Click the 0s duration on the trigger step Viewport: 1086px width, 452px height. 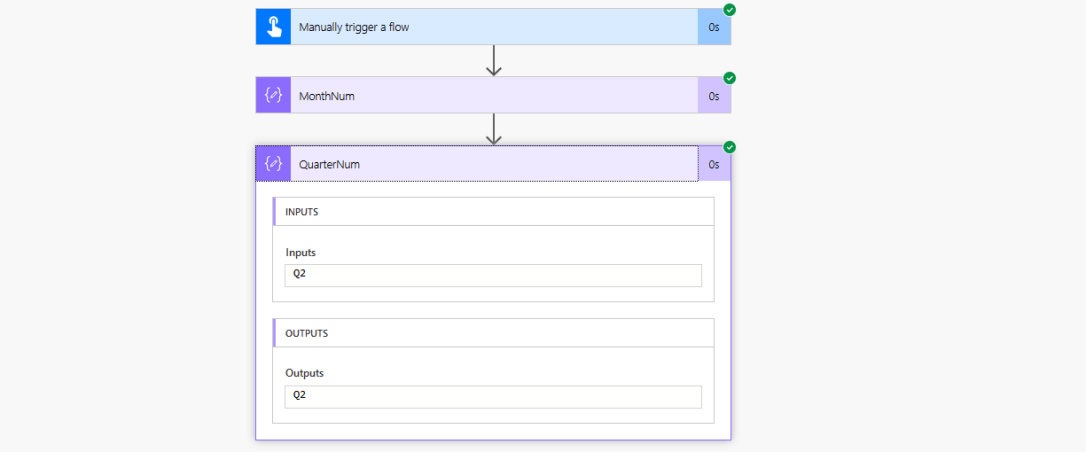coord(714,27)
